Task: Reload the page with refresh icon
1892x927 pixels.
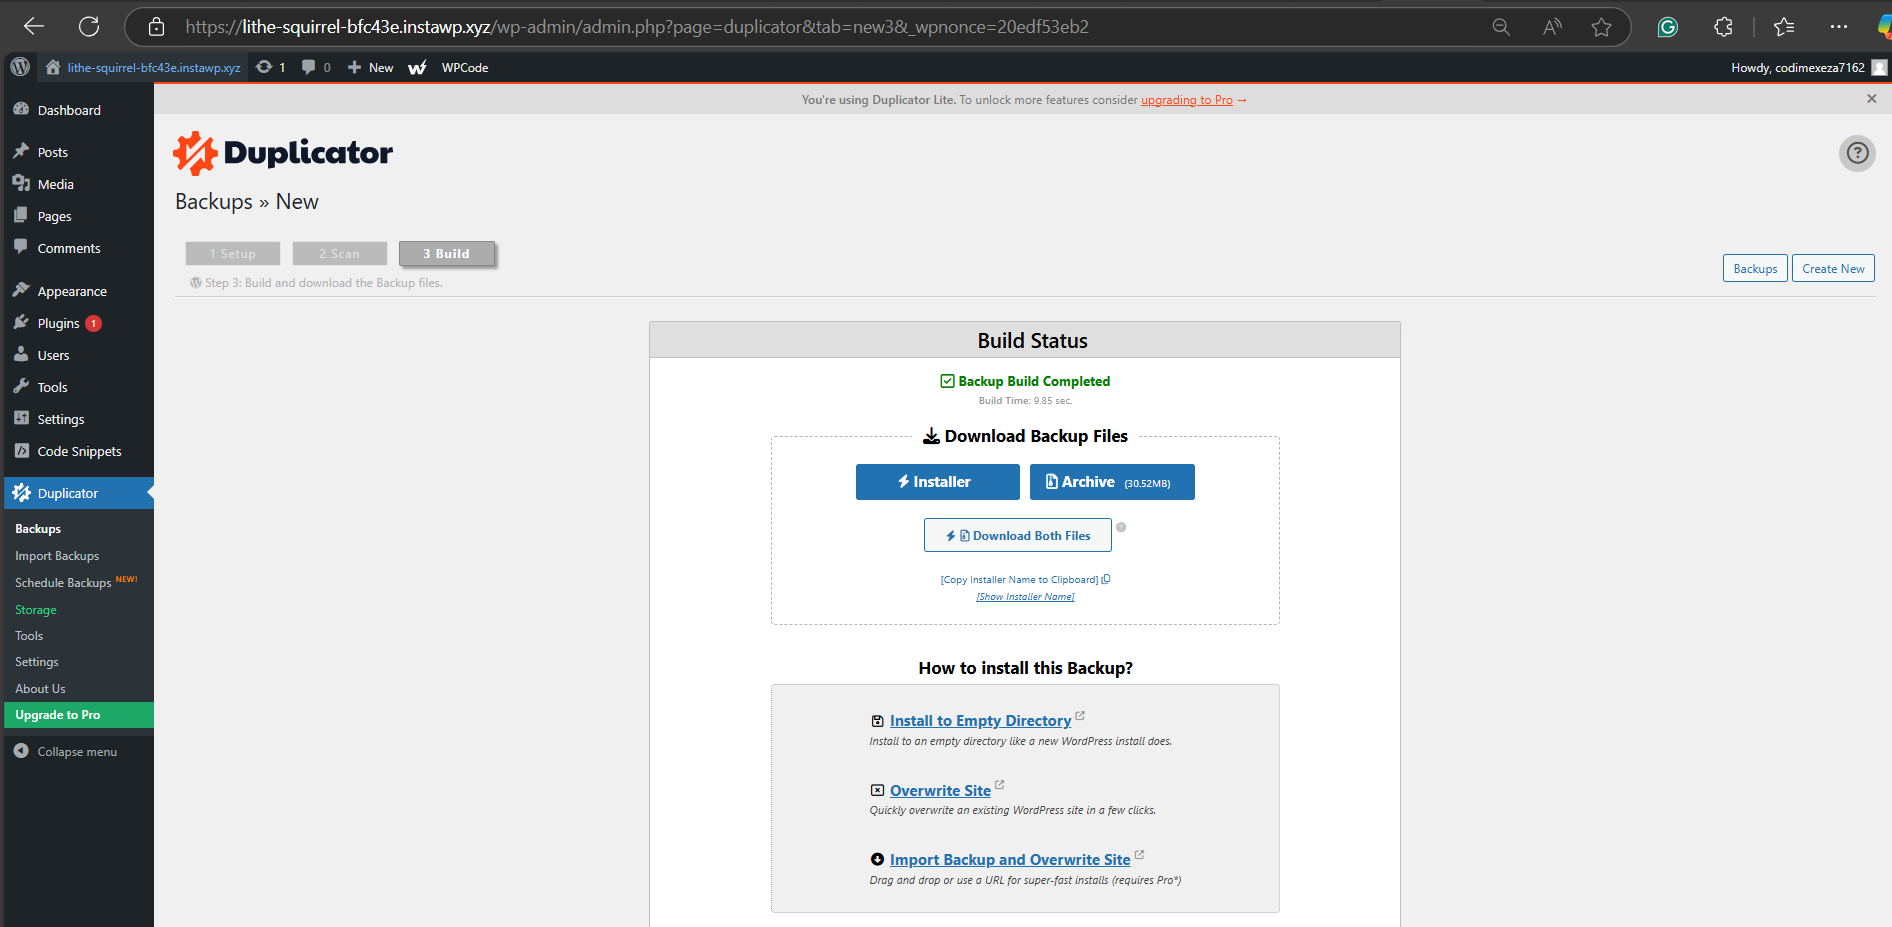Action: [x=89, y=27]
